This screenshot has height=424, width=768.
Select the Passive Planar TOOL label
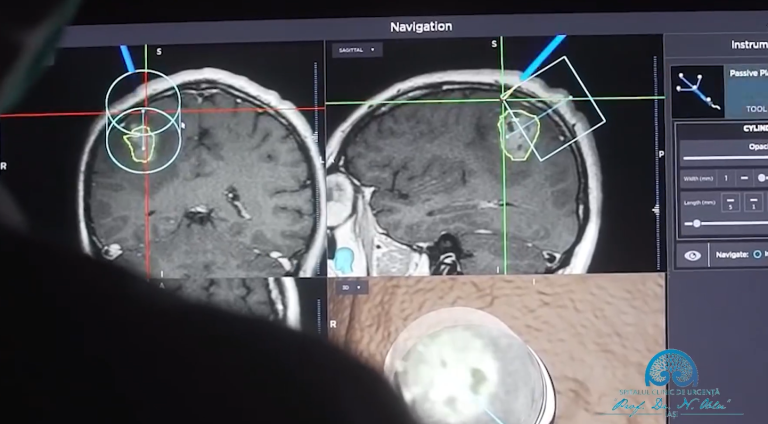[x=756, y=109]
